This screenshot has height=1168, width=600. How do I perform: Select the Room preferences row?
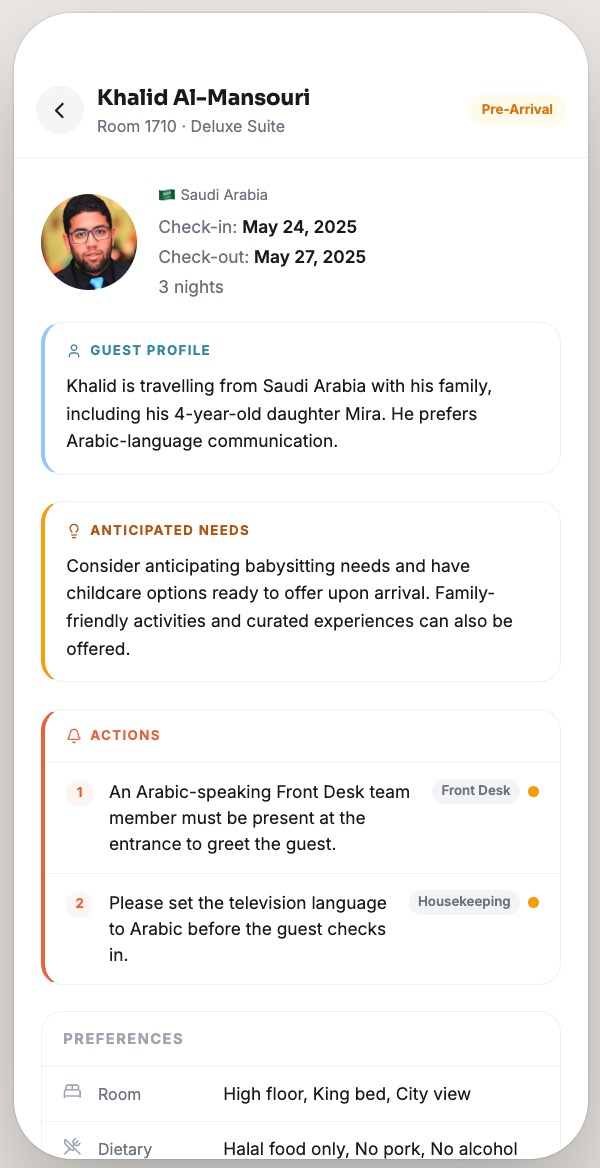(x=300, y=1094)
